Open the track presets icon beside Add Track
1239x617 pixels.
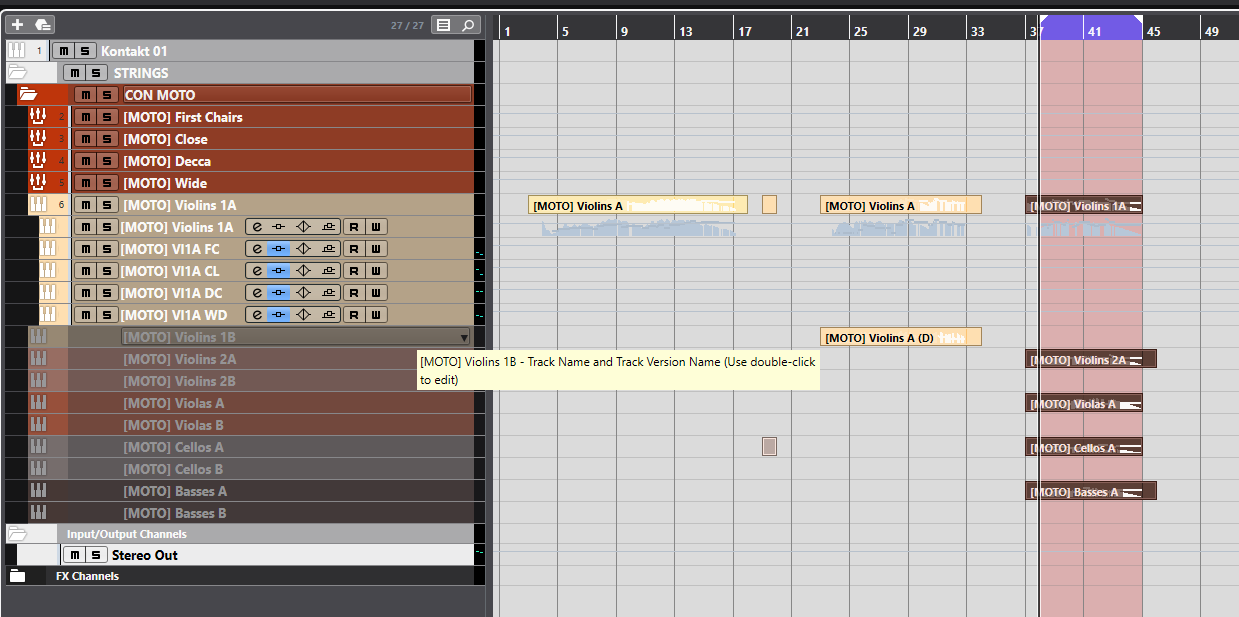(42, 25)
